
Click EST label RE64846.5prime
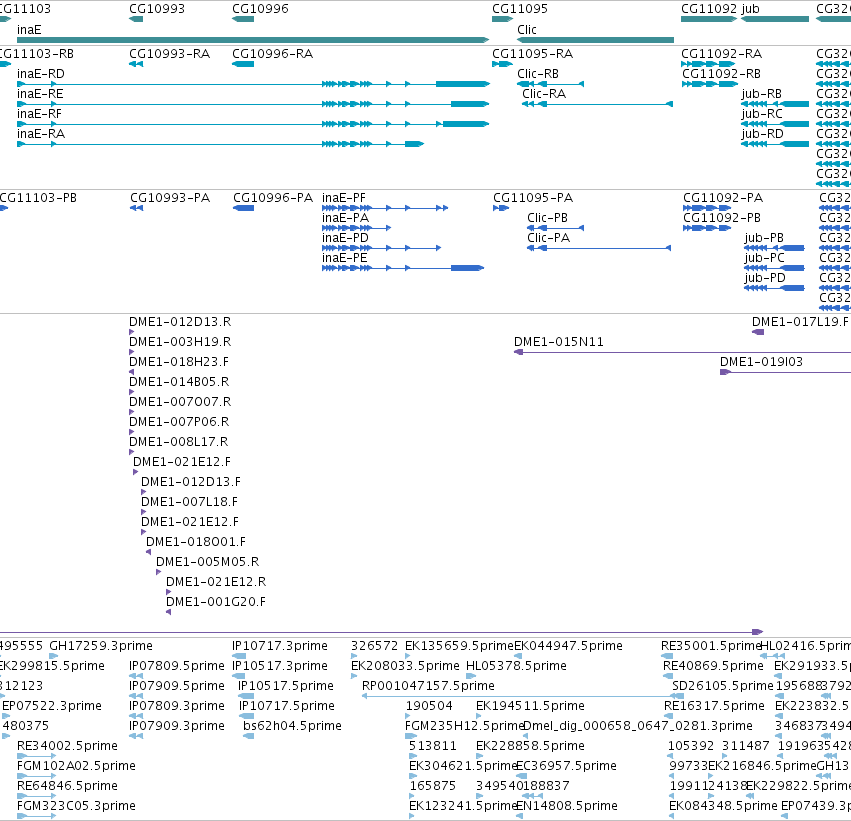click(67, 786)
